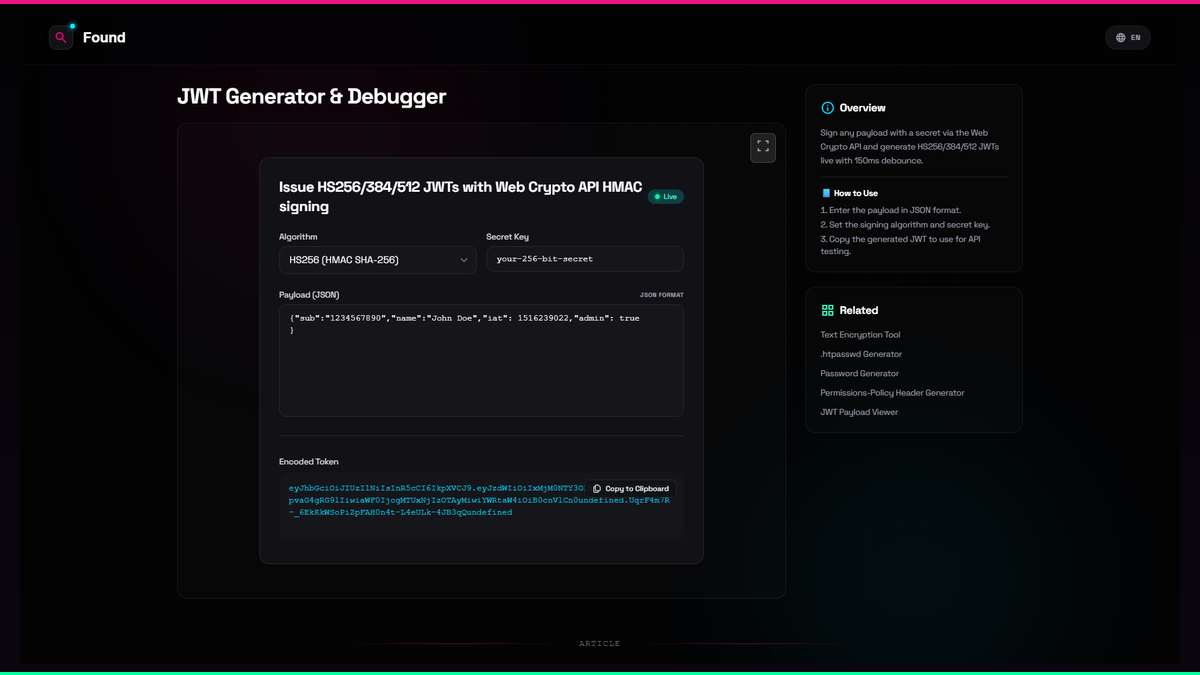Image resolution: width=1200 pixels, height=675 pixels.
Task: Click step 'Set the signing algorithm and secret key'
Action: coord(905,225)
